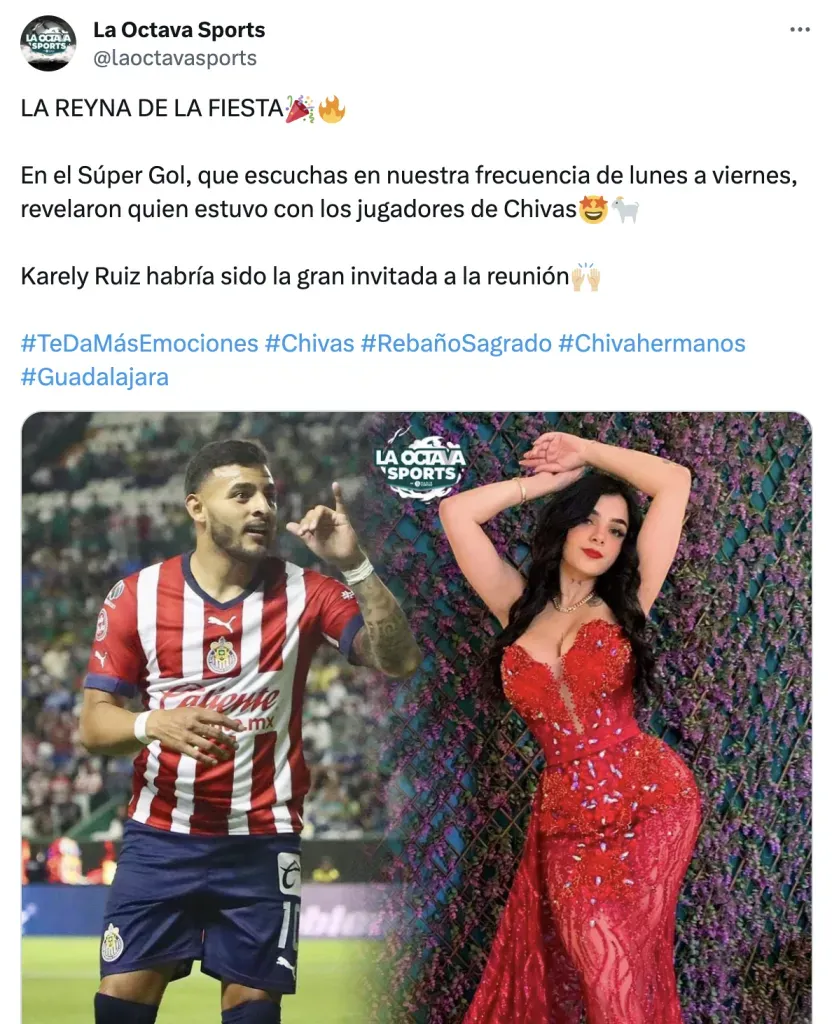Open the #RebañoSagrado hashtag
832x1024 pixels.
tap(456, 343)
